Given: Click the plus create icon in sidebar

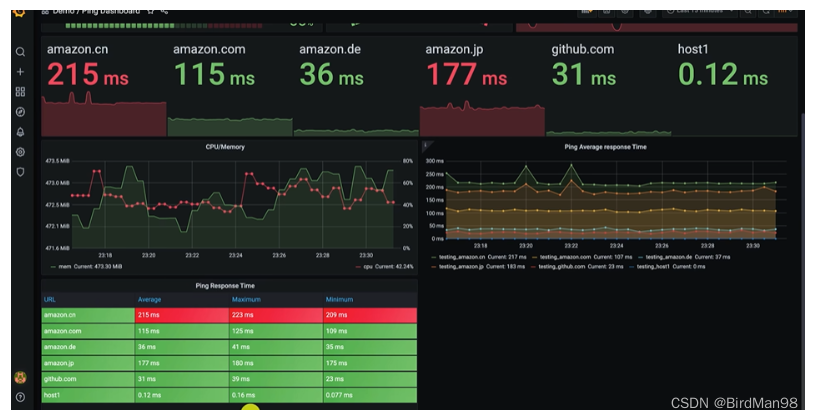Looking at the screenshot, I should 20,72.
